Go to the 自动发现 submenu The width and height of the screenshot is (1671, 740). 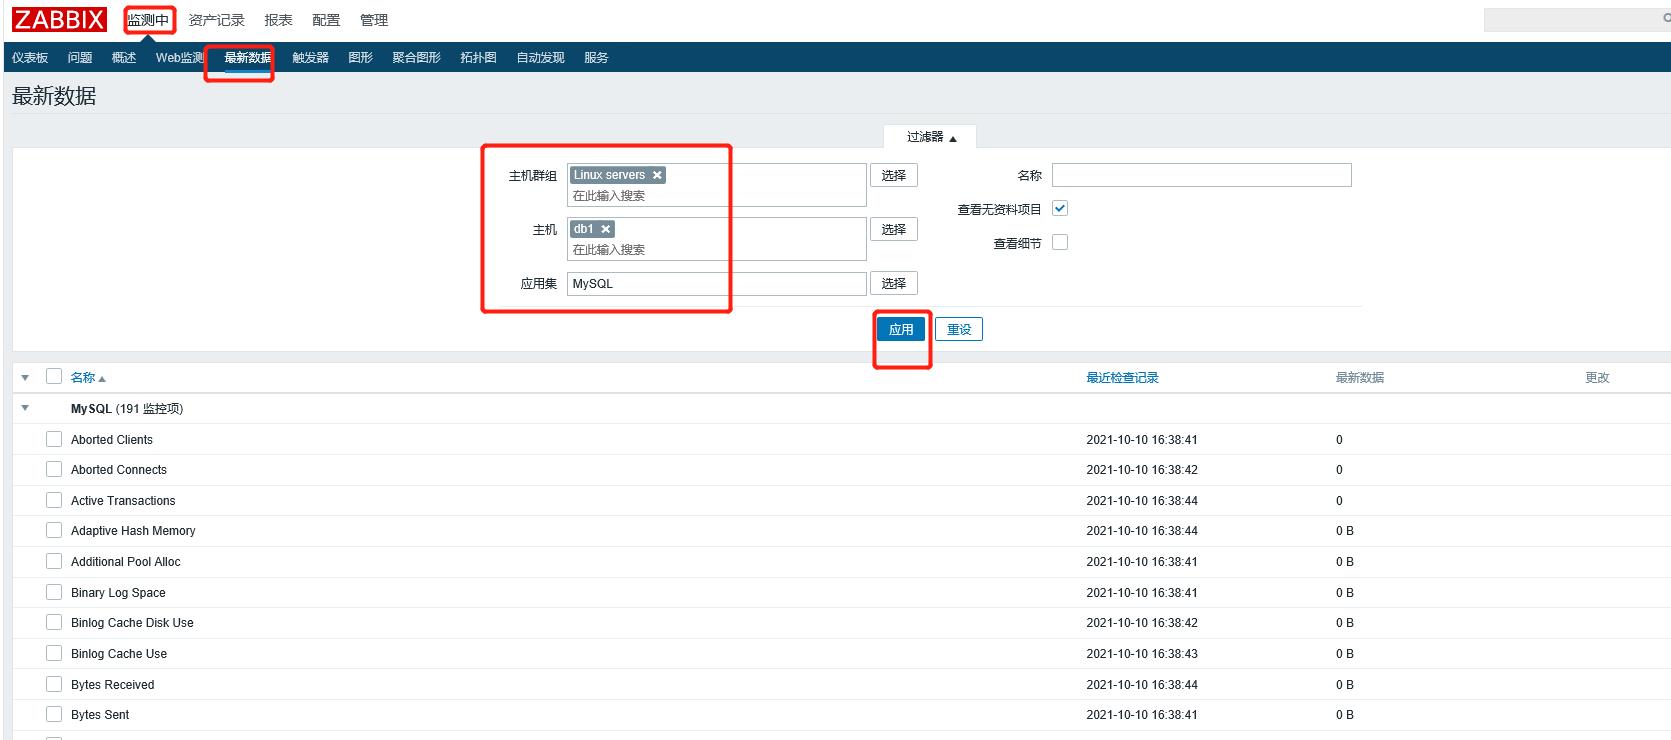tap(540, 58)
